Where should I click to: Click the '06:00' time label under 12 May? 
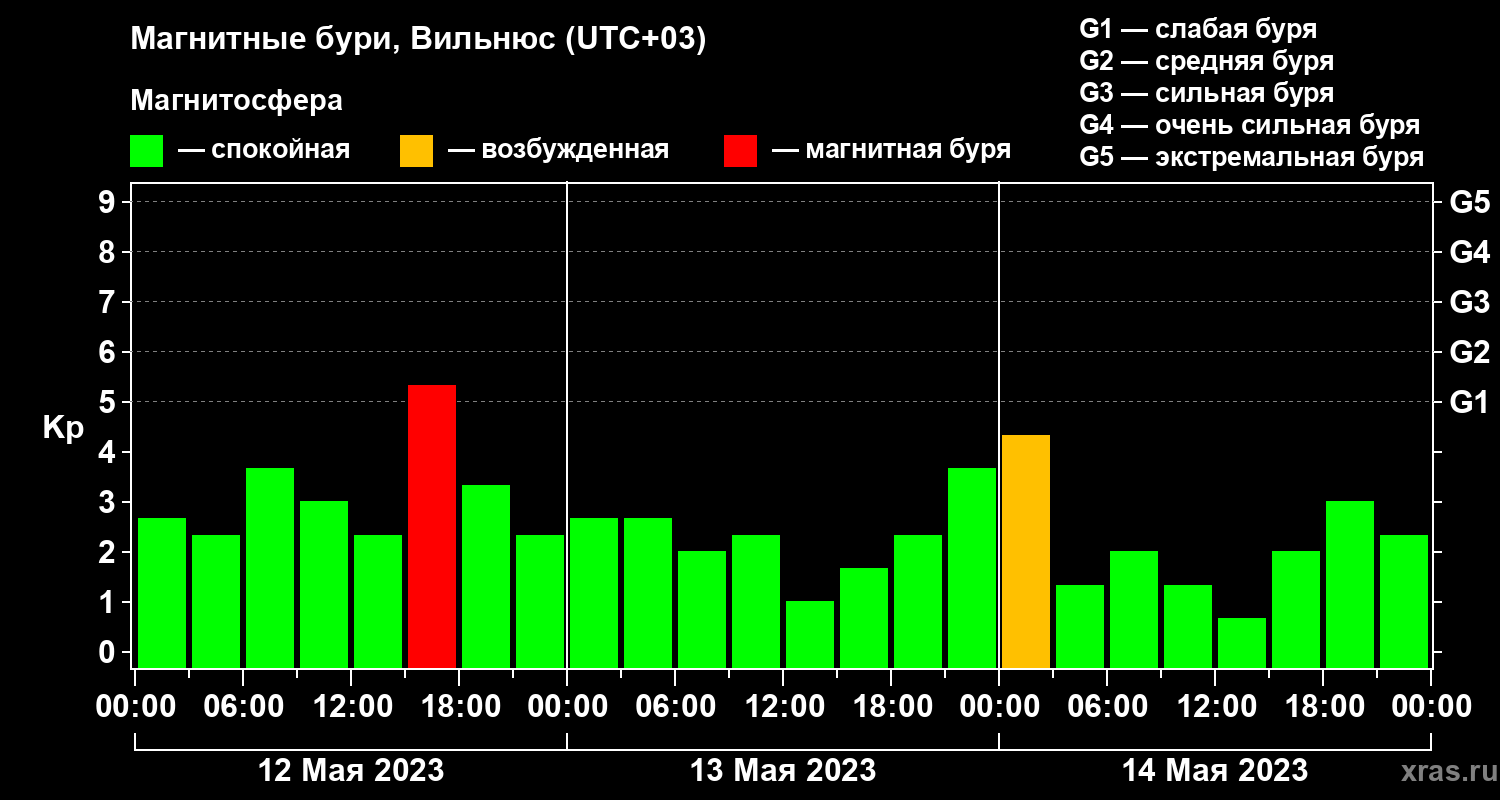click(x=243, y=707)
